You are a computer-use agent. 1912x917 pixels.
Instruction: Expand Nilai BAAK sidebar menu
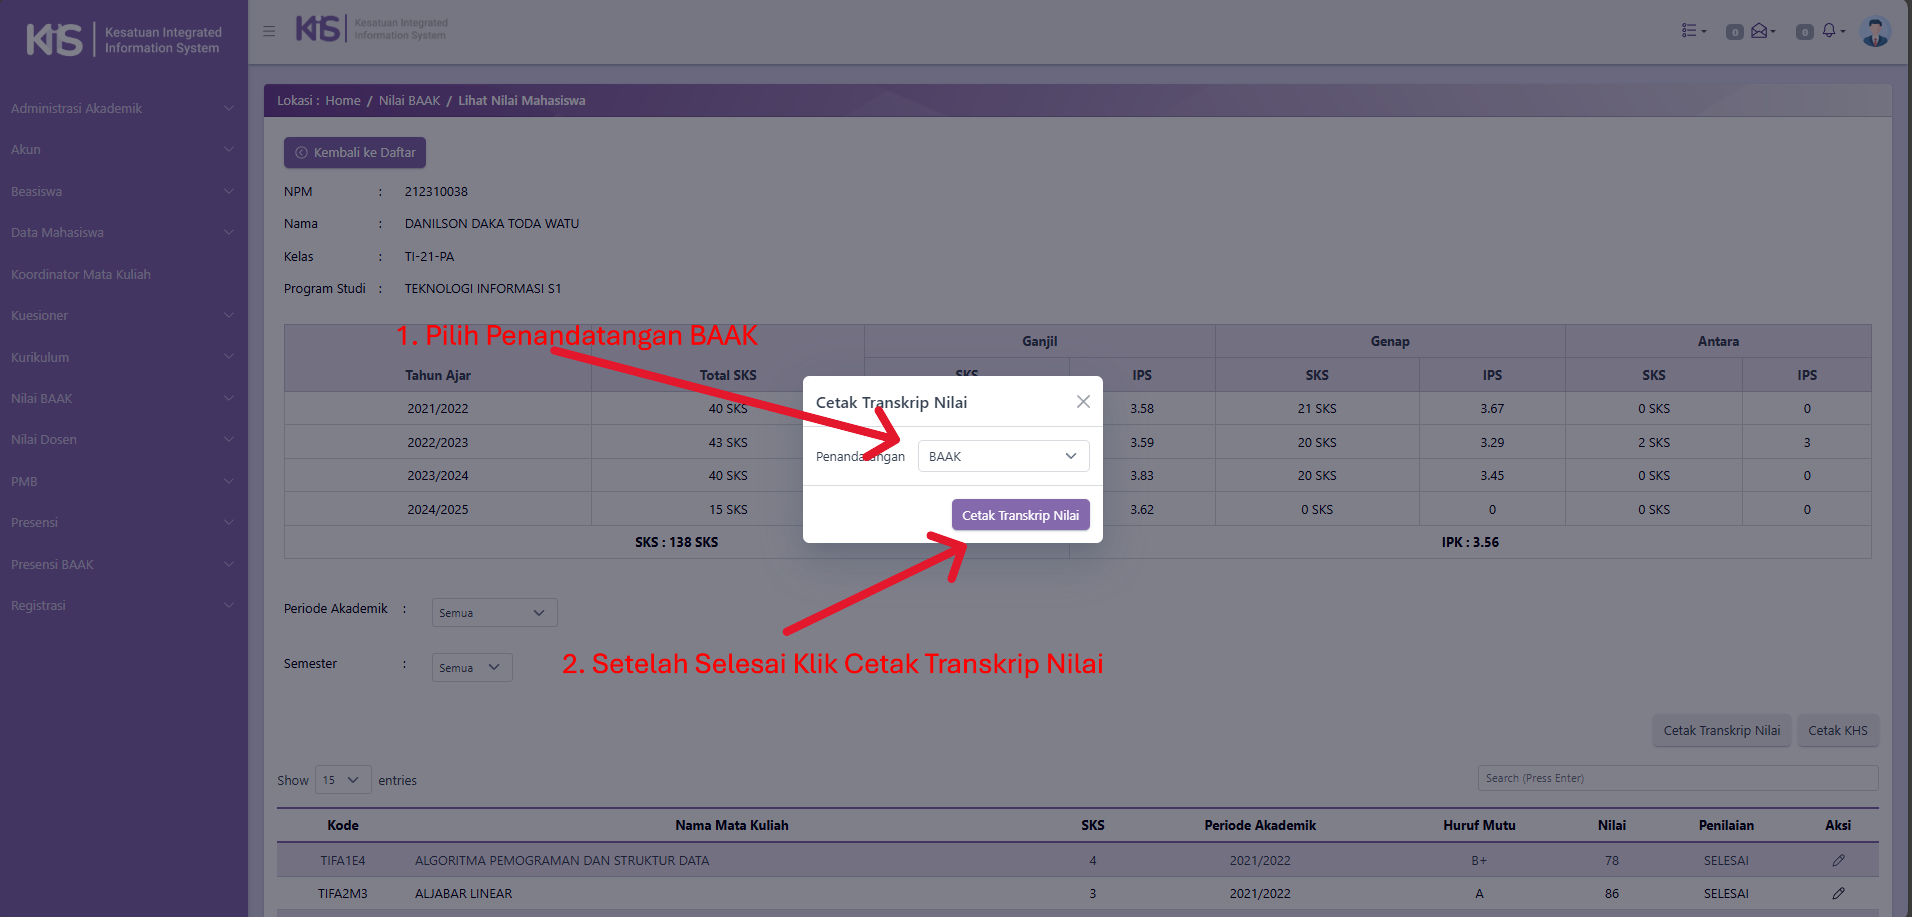pyautogui.click(x=122, y=398)
